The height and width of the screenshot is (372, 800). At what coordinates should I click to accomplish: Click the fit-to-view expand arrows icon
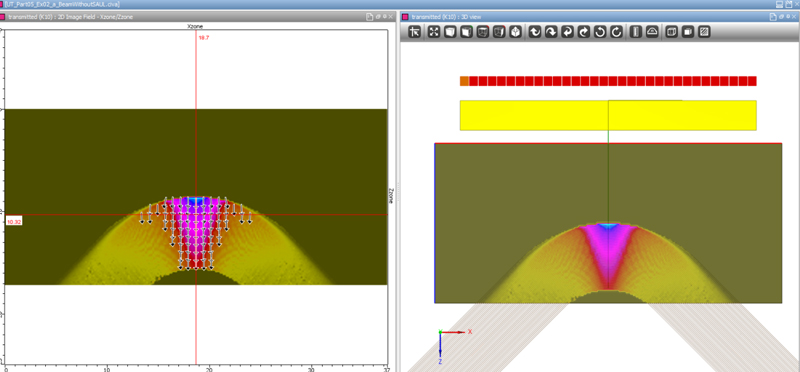pyautogui.click(x=434, y=32)
